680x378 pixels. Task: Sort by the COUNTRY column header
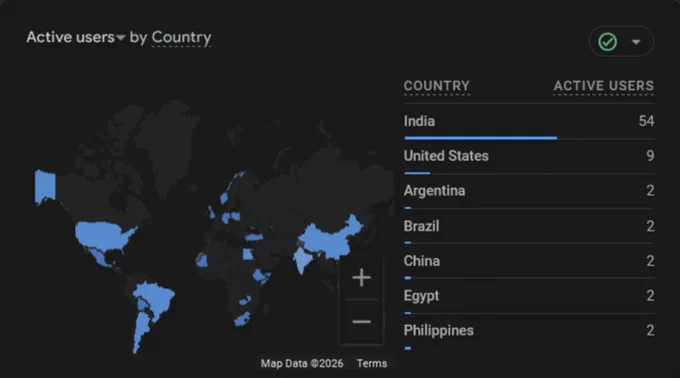(x=437, y=86)
